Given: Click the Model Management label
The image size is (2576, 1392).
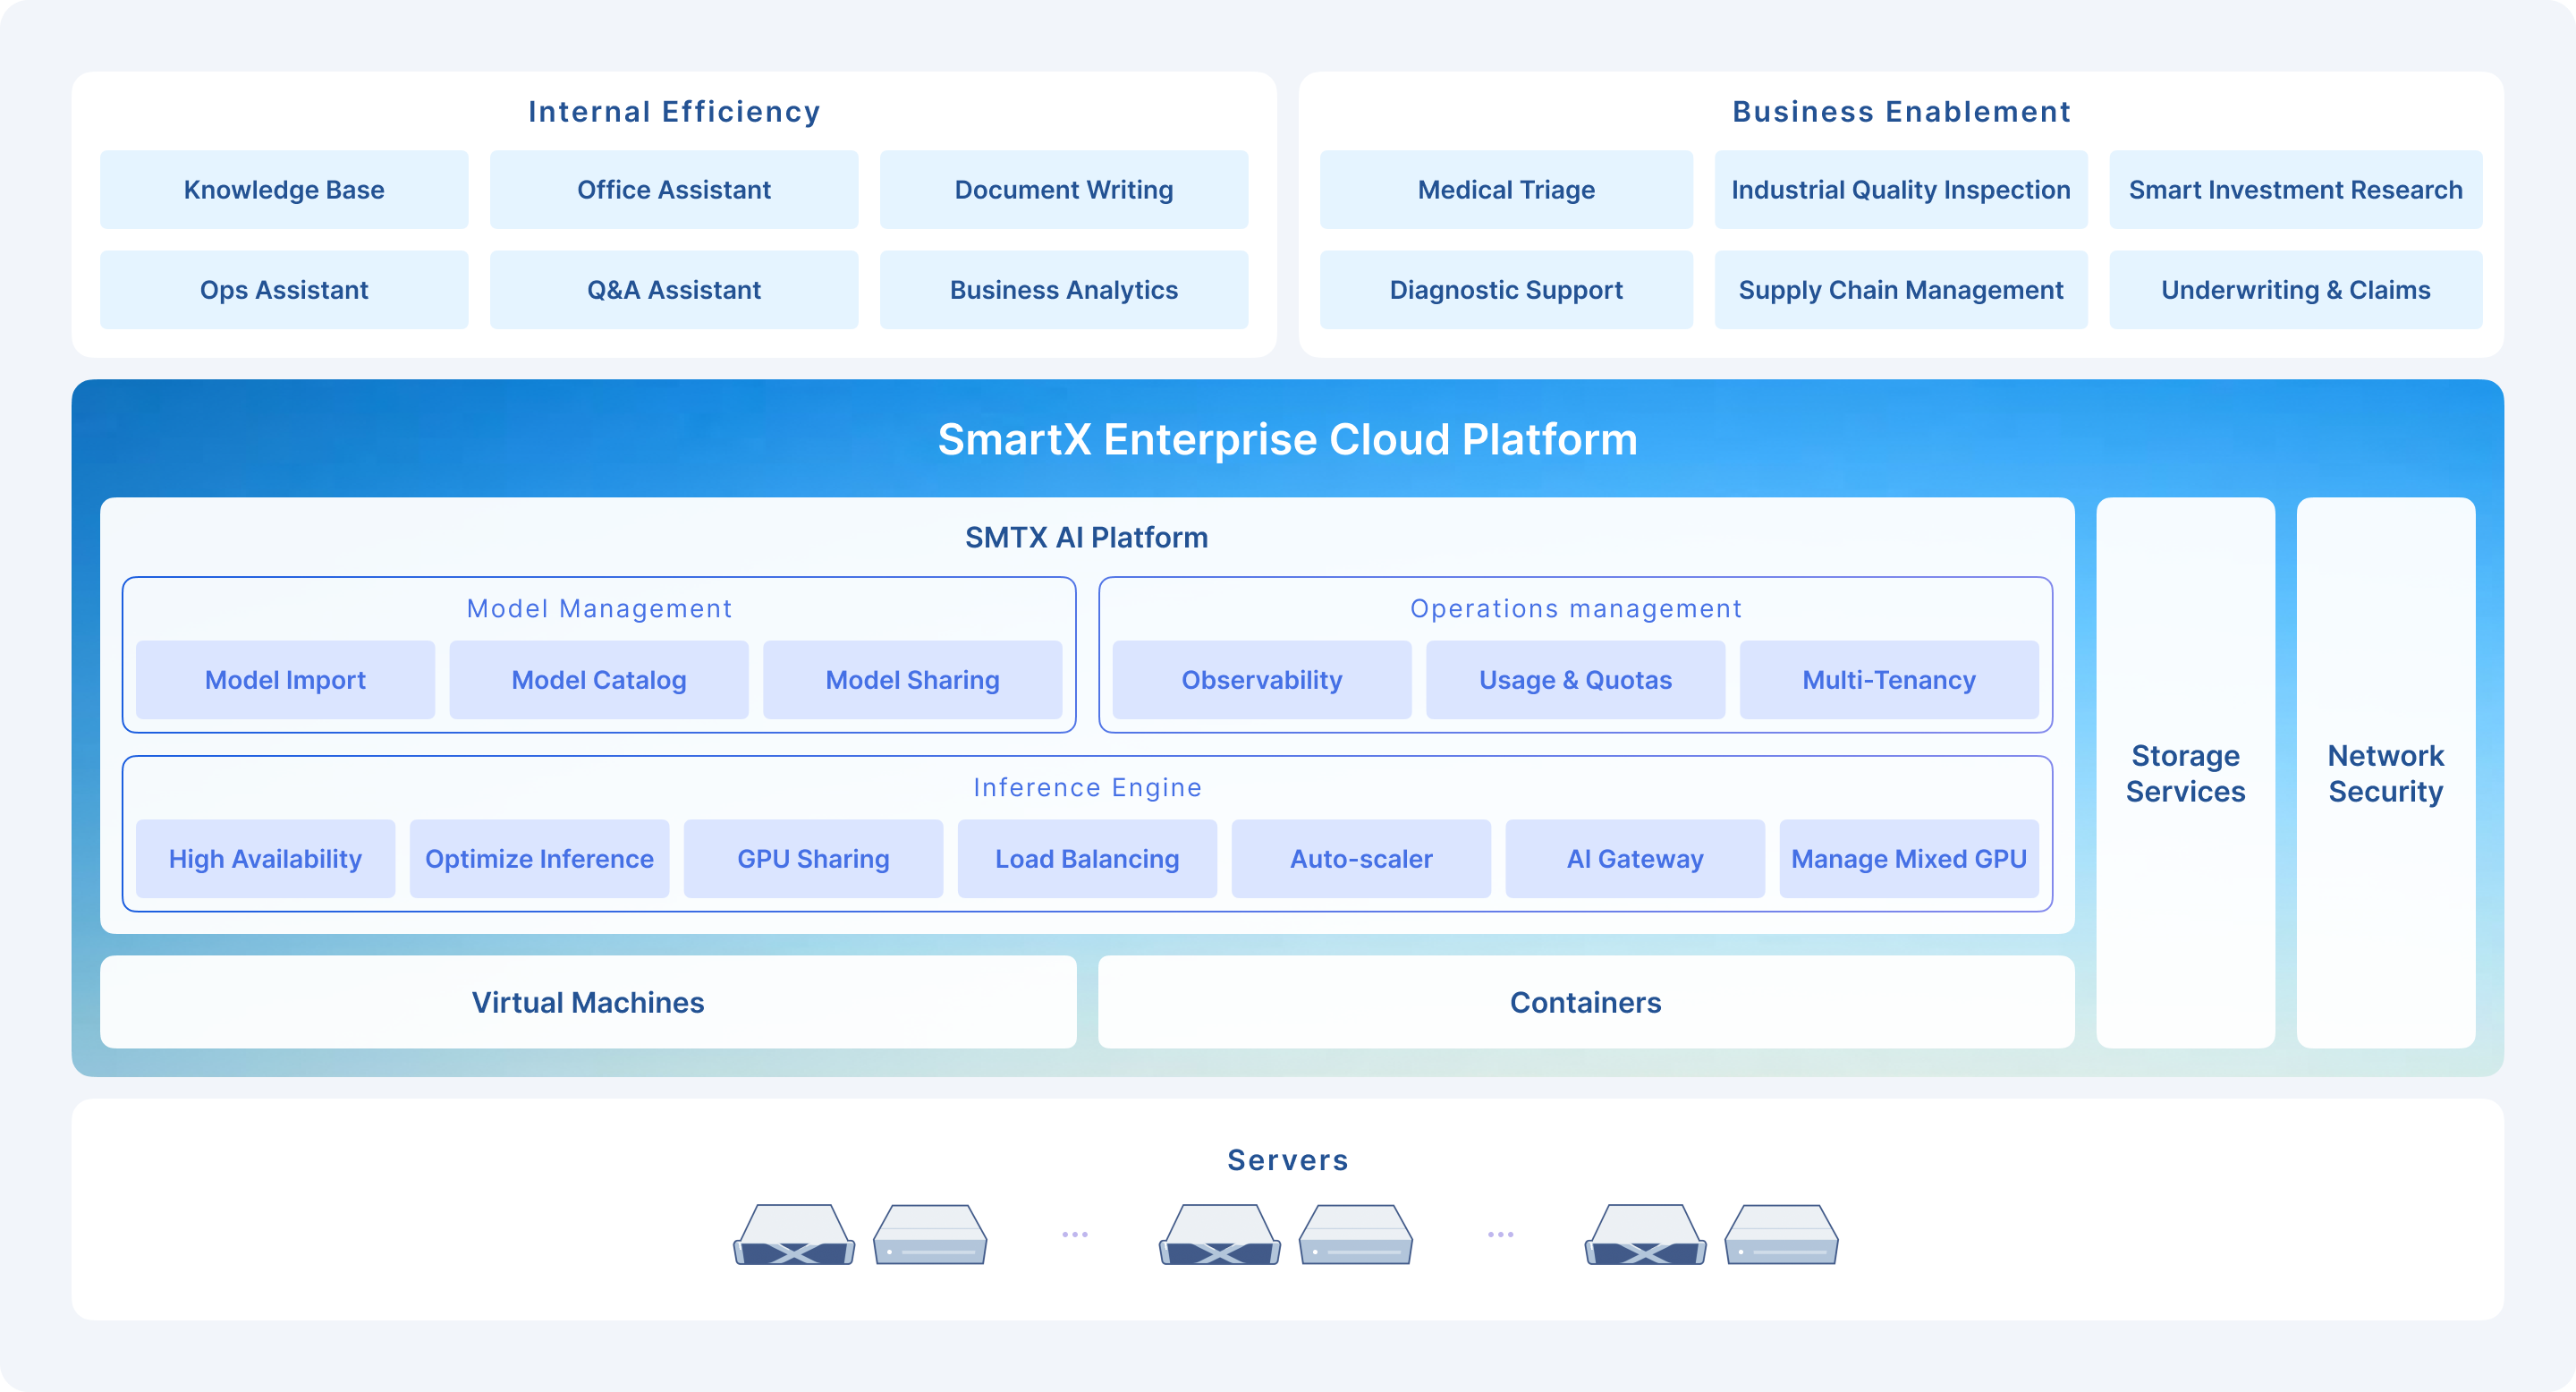Looking at the screenshot, I should (x=599, y=609).
